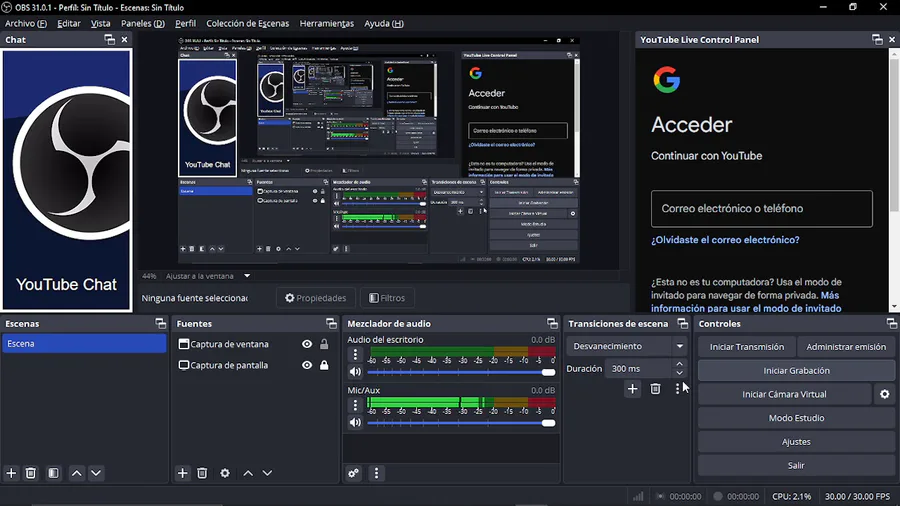Viewport: 900px width, 506px height.
Task: Open Propiedades for source
Action: (316, 298)
